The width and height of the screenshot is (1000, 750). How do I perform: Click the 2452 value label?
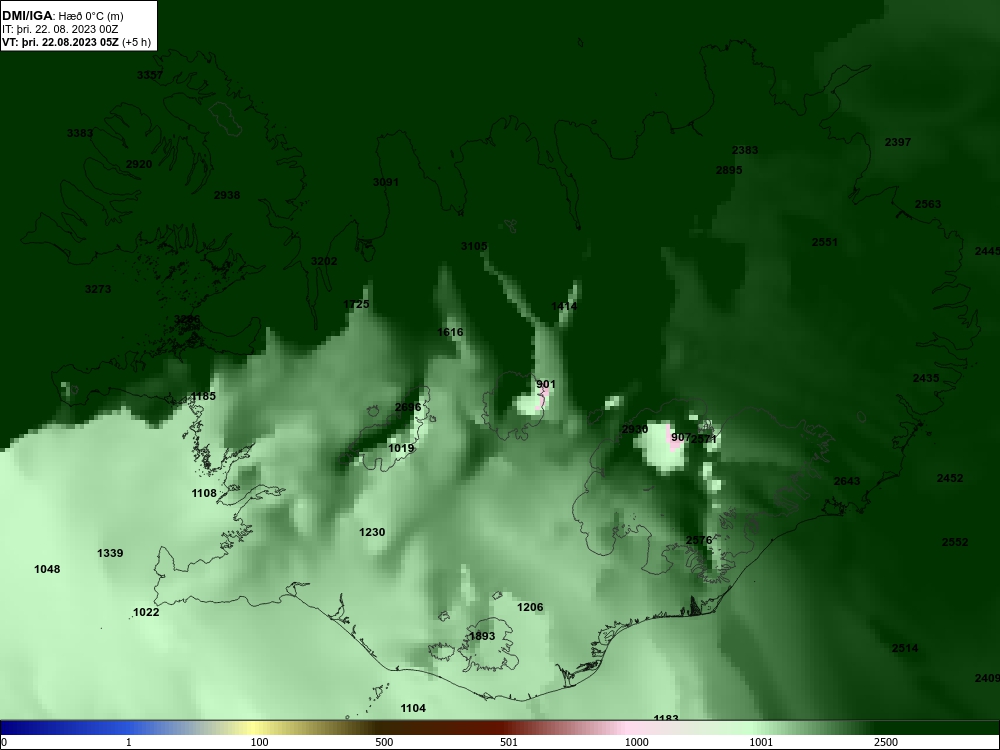pos(950,478)
